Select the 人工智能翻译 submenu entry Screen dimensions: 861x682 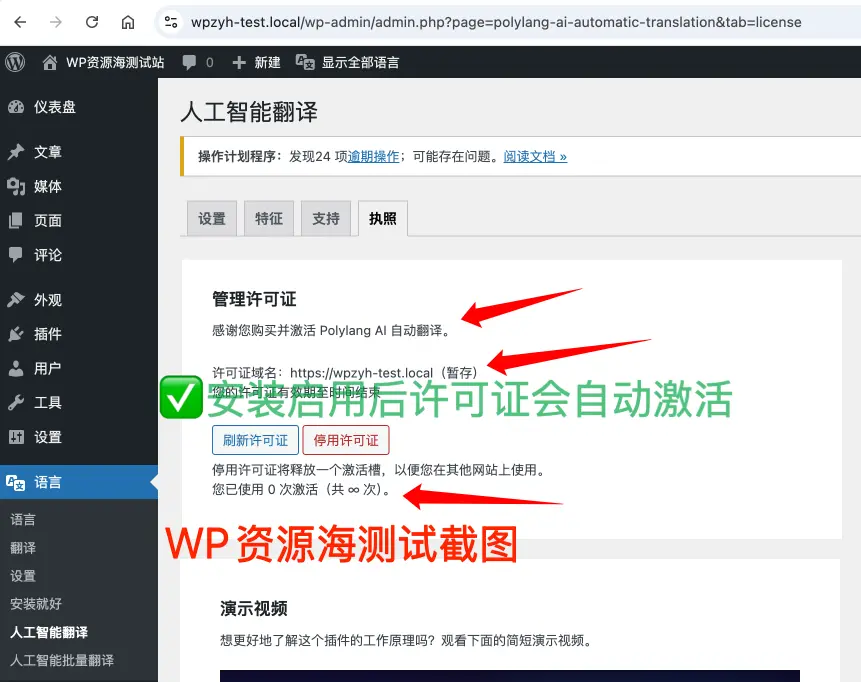[49, 632]
